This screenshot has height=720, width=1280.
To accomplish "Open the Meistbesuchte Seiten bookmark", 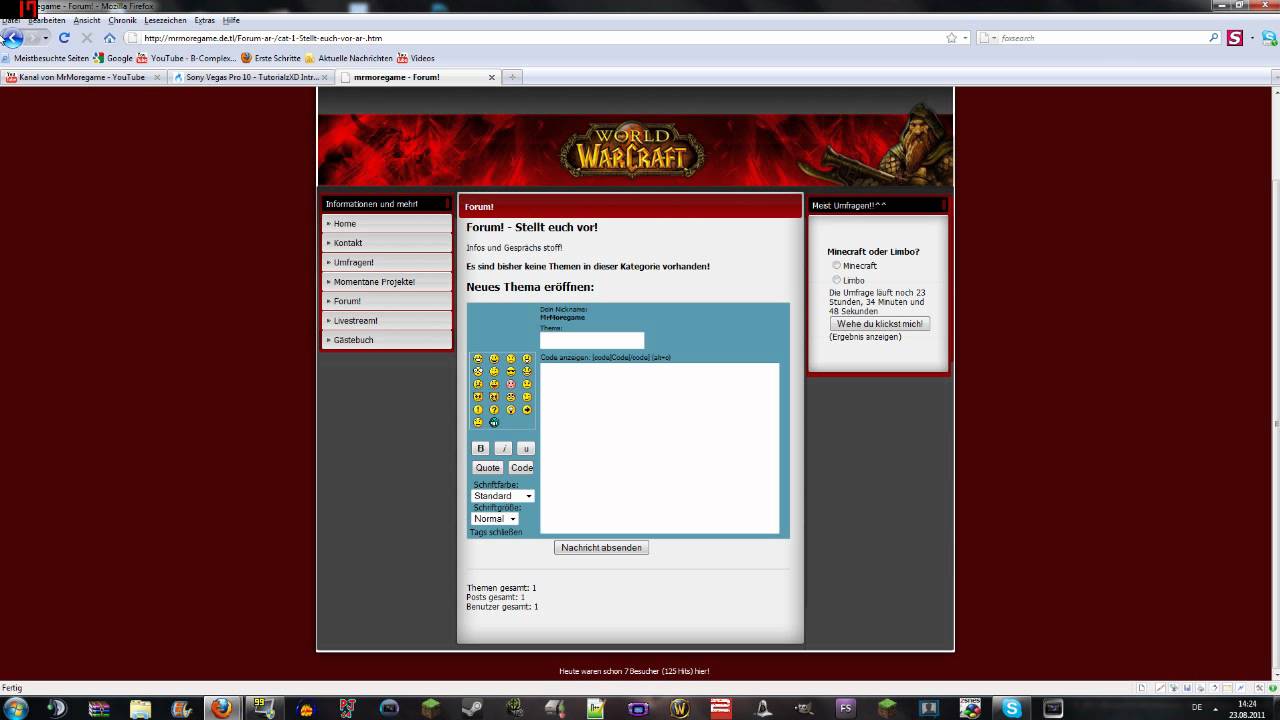I will point(46,58).
